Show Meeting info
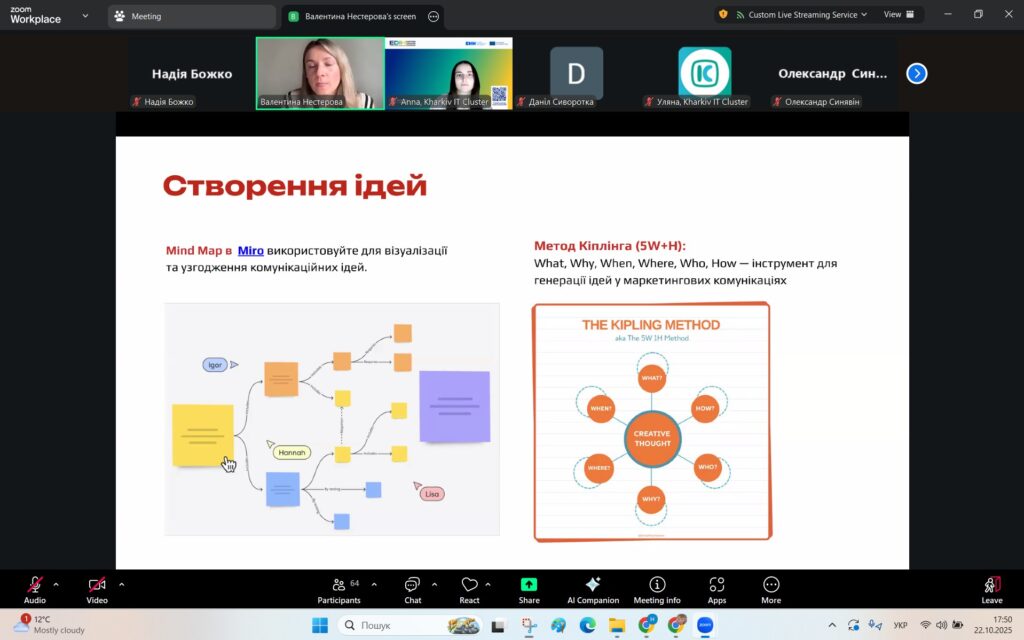1024x640 pixels. 656,586
